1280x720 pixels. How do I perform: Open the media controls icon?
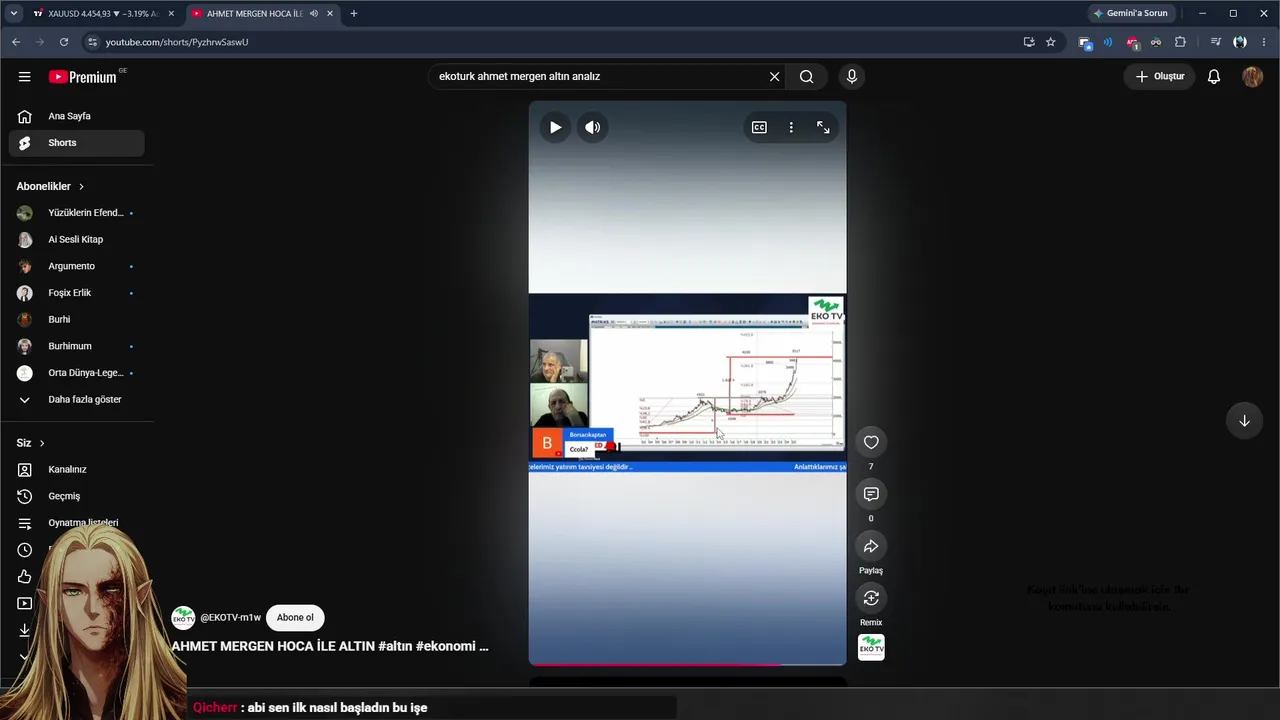coord(1216,42)
